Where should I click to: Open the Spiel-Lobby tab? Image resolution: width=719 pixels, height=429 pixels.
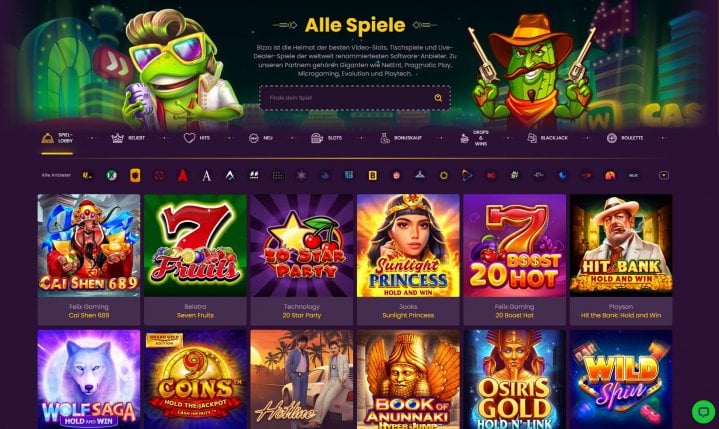[x=57, y=138]
